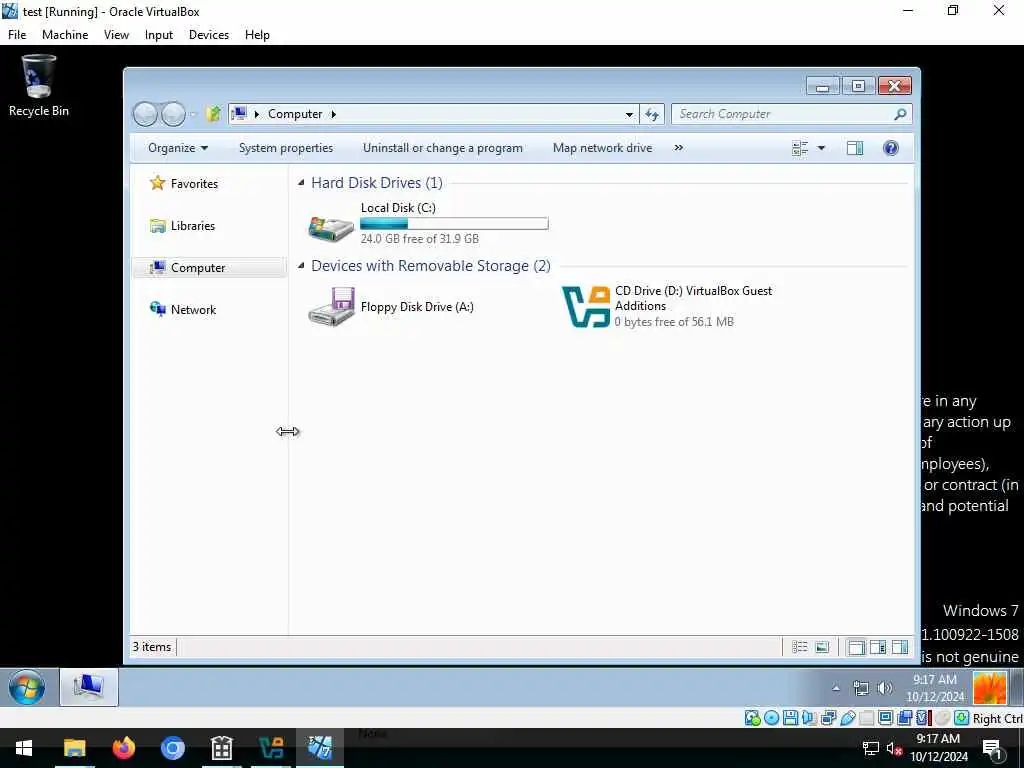Open the VirtualBox Help menu
This screenshot has height=768, width=1024.
(x=257, y=35)
